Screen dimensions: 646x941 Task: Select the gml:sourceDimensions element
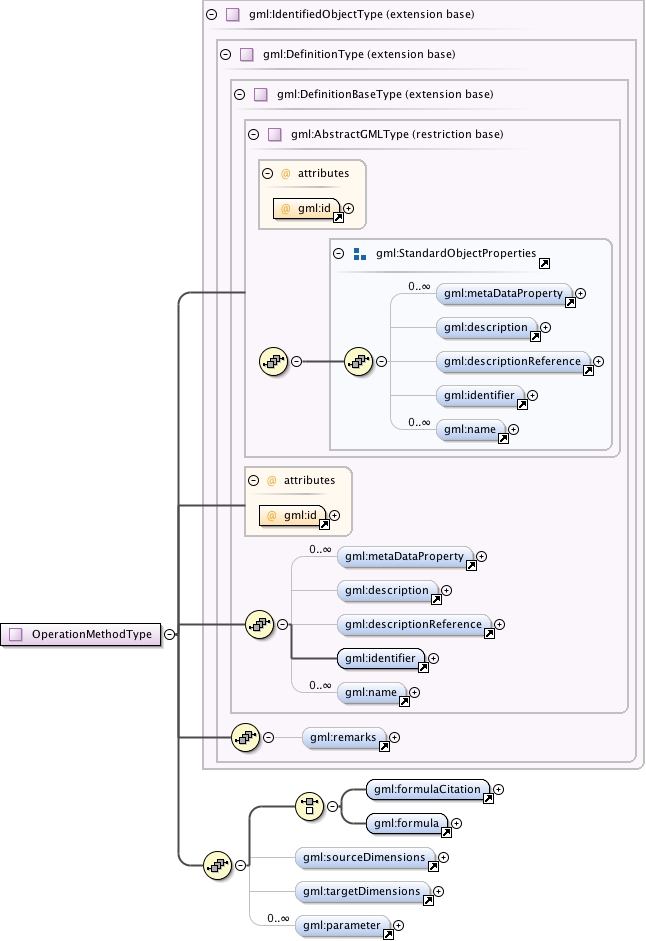(x=365, y=858)
